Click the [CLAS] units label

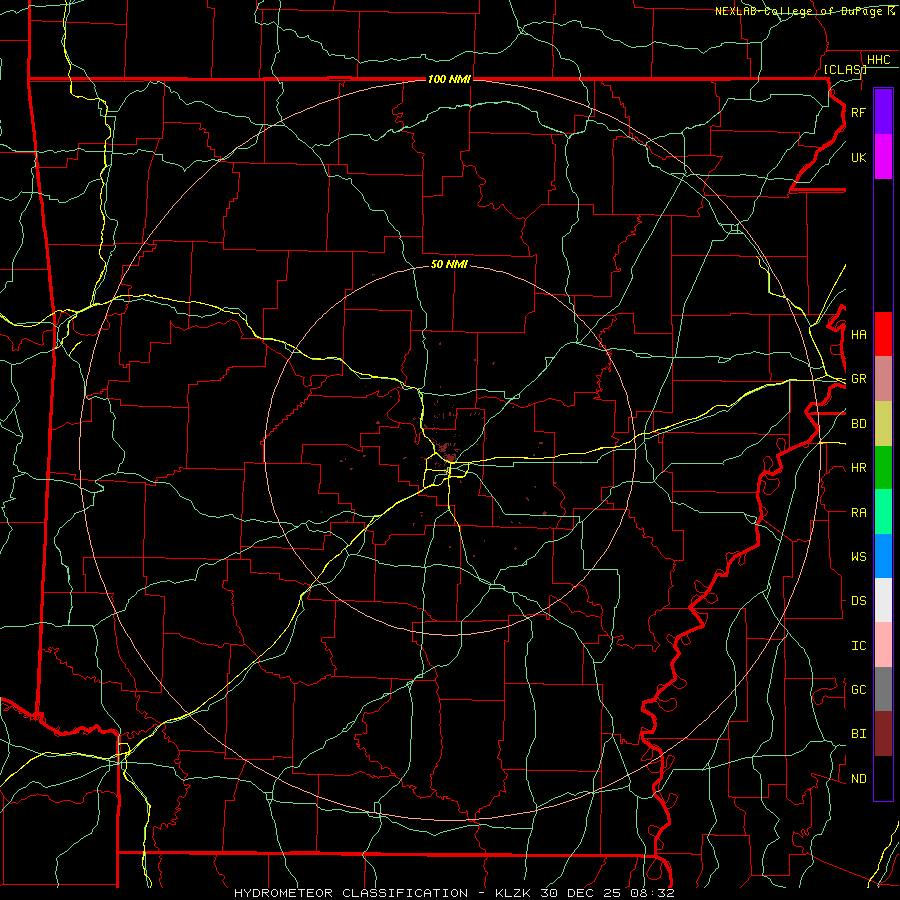tap(845, 69)
